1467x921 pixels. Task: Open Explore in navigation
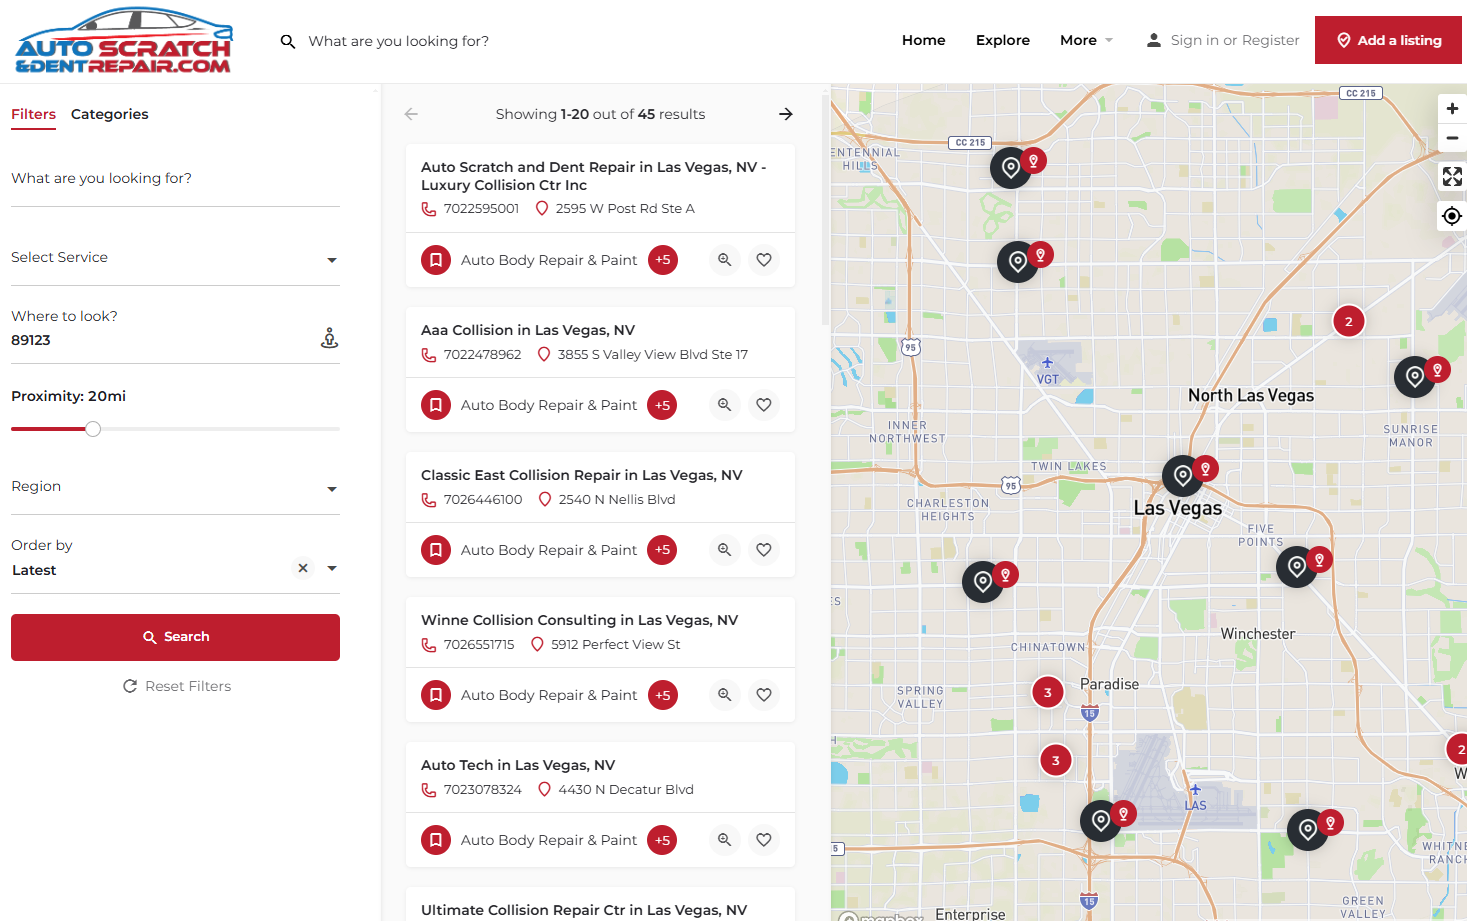[1003, 40]
